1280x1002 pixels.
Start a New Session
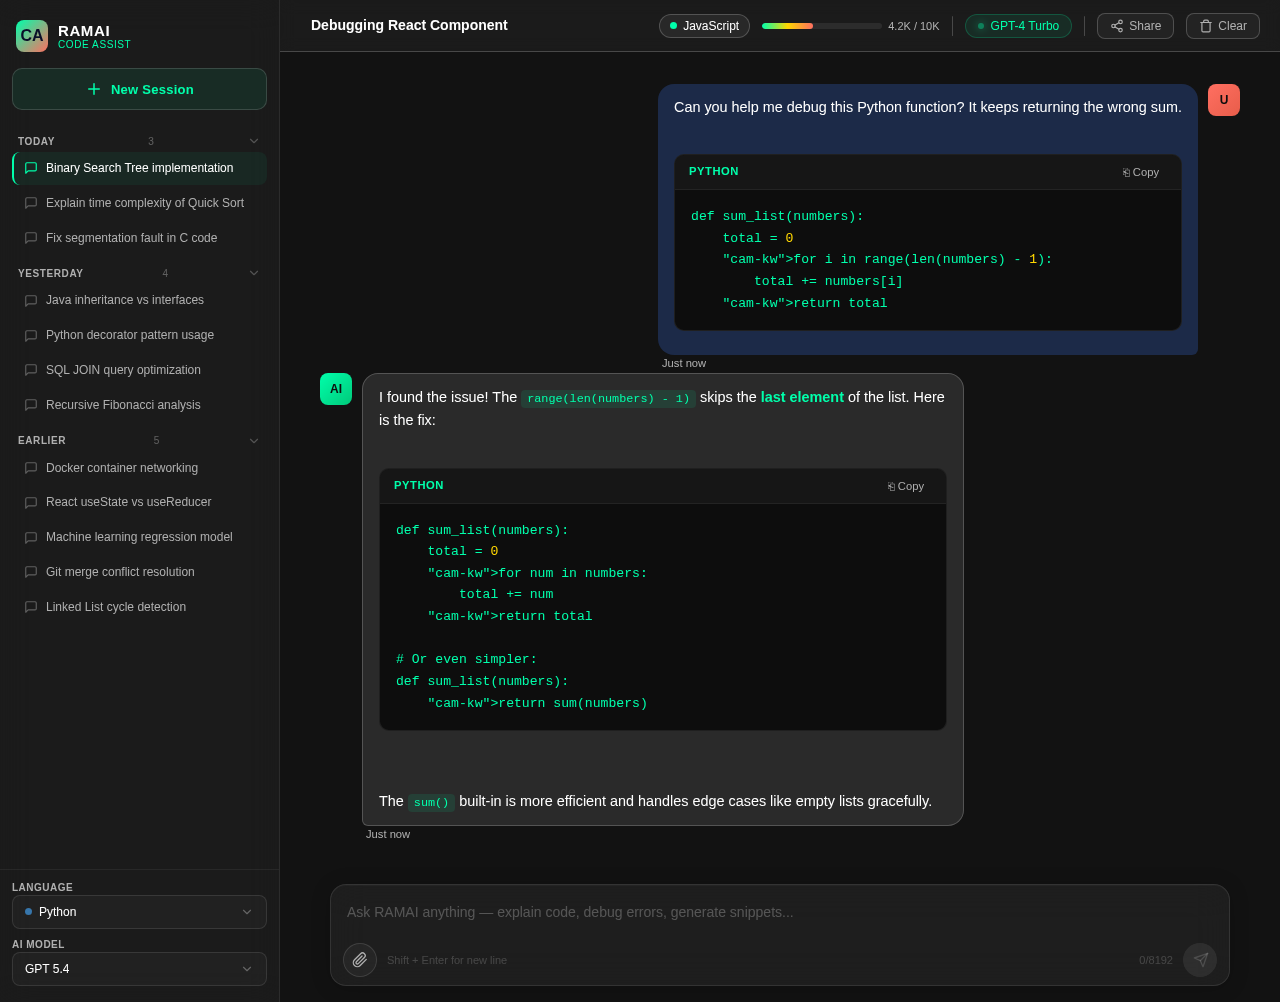coord(139,89)
